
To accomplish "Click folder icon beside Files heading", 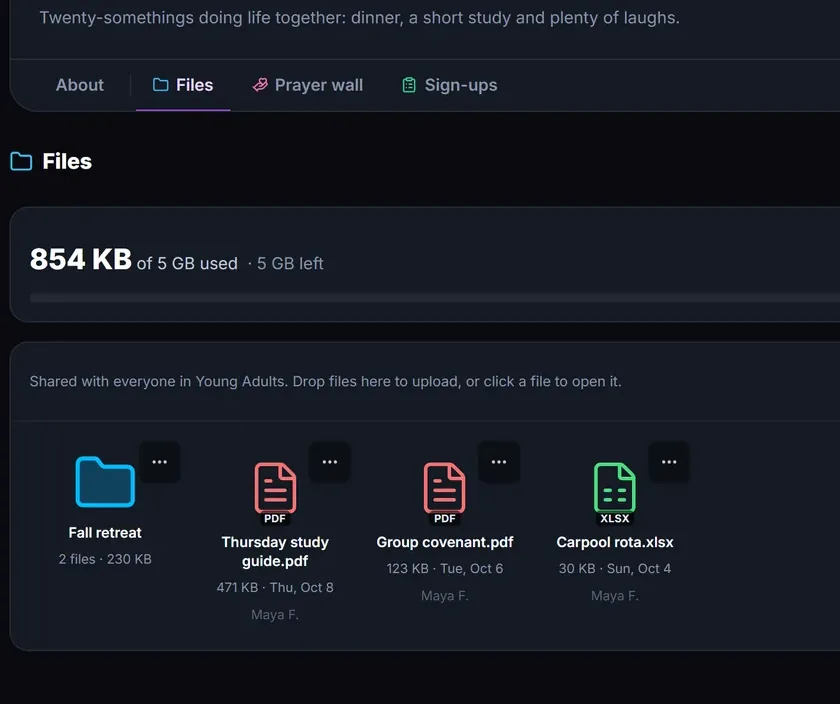I will click(x=21, y=161).
